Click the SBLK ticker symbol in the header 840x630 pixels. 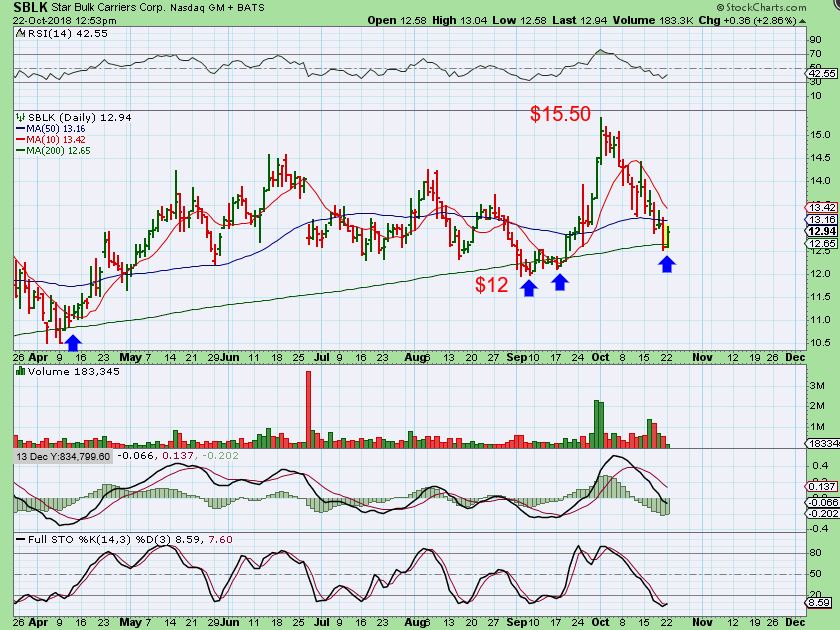click(x=30, y=8)
